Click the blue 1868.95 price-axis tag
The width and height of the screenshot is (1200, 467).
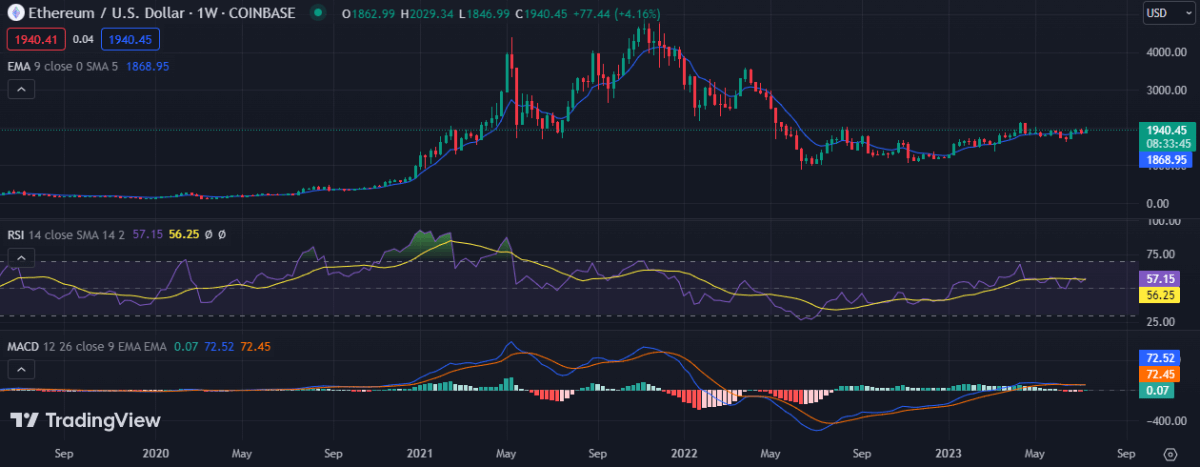[1166, 159]
